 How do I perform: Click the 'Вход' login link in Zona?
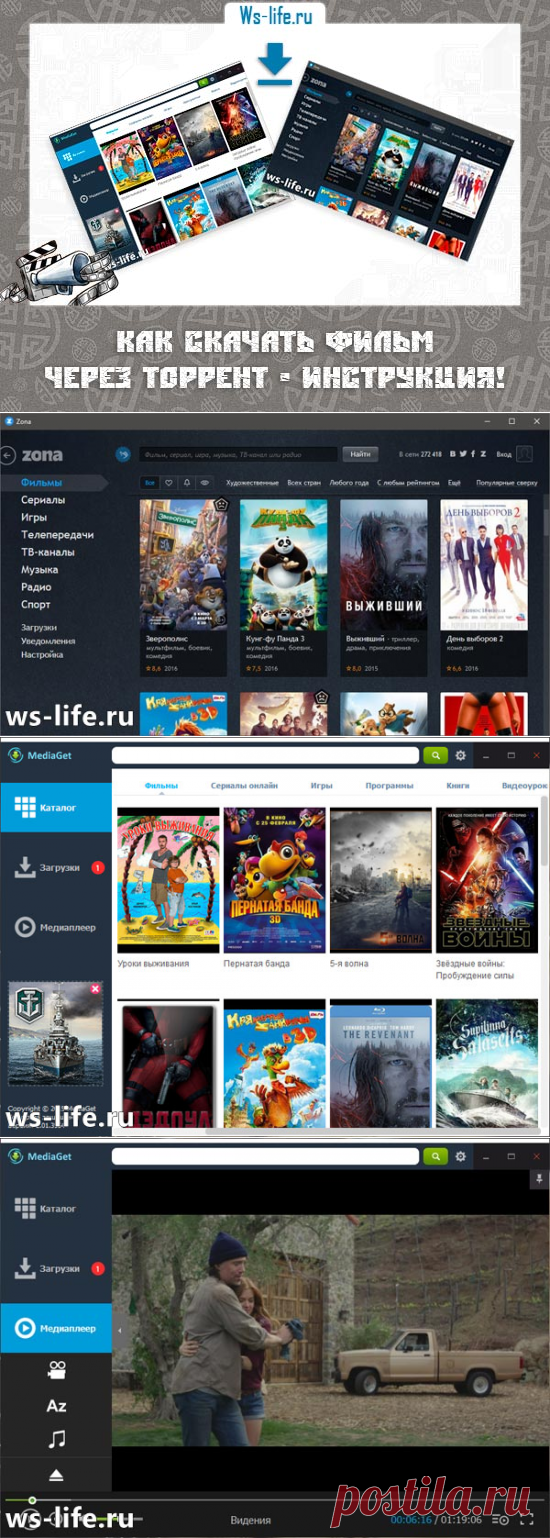[504, 454]
